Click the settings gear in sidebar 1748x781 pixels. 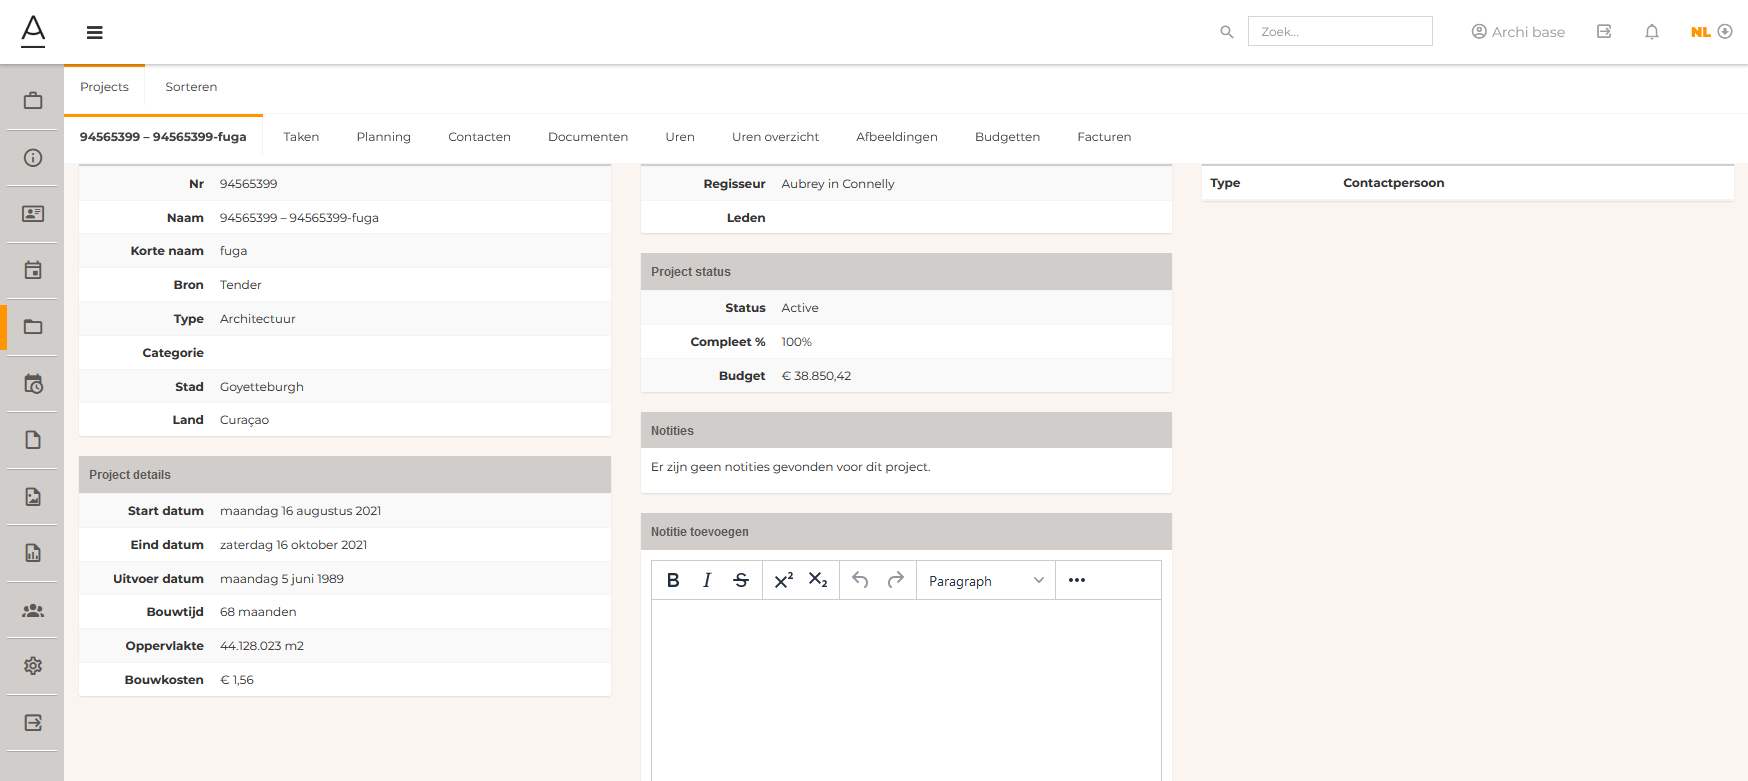coord(33,666)
